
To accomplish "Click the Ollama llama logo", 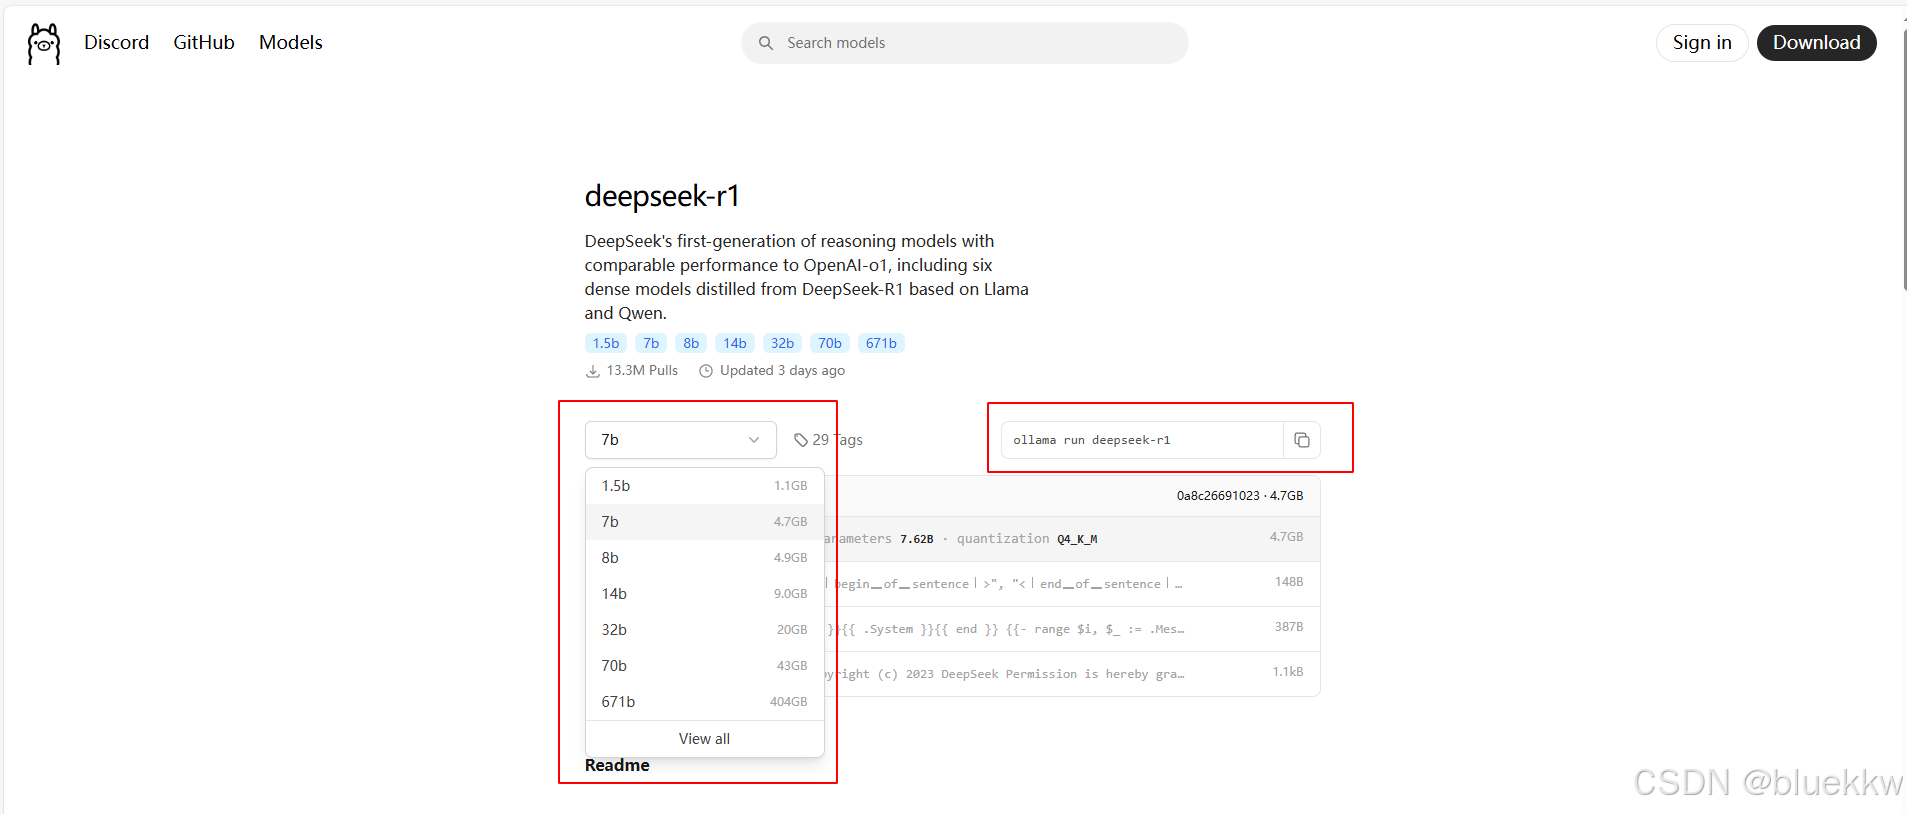I will click(44, 44).
